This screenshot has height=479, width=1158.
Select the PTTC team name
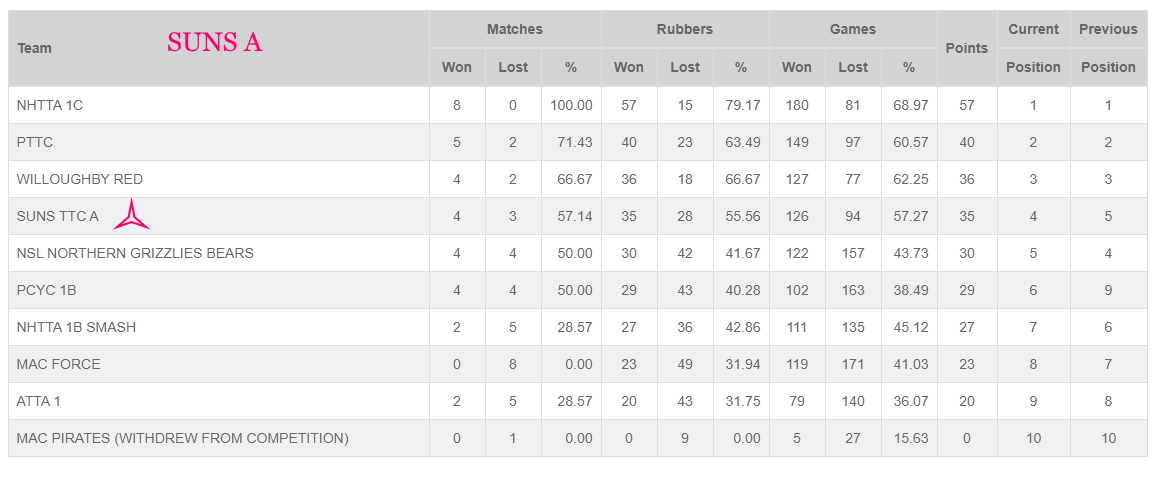coord(35,142)
